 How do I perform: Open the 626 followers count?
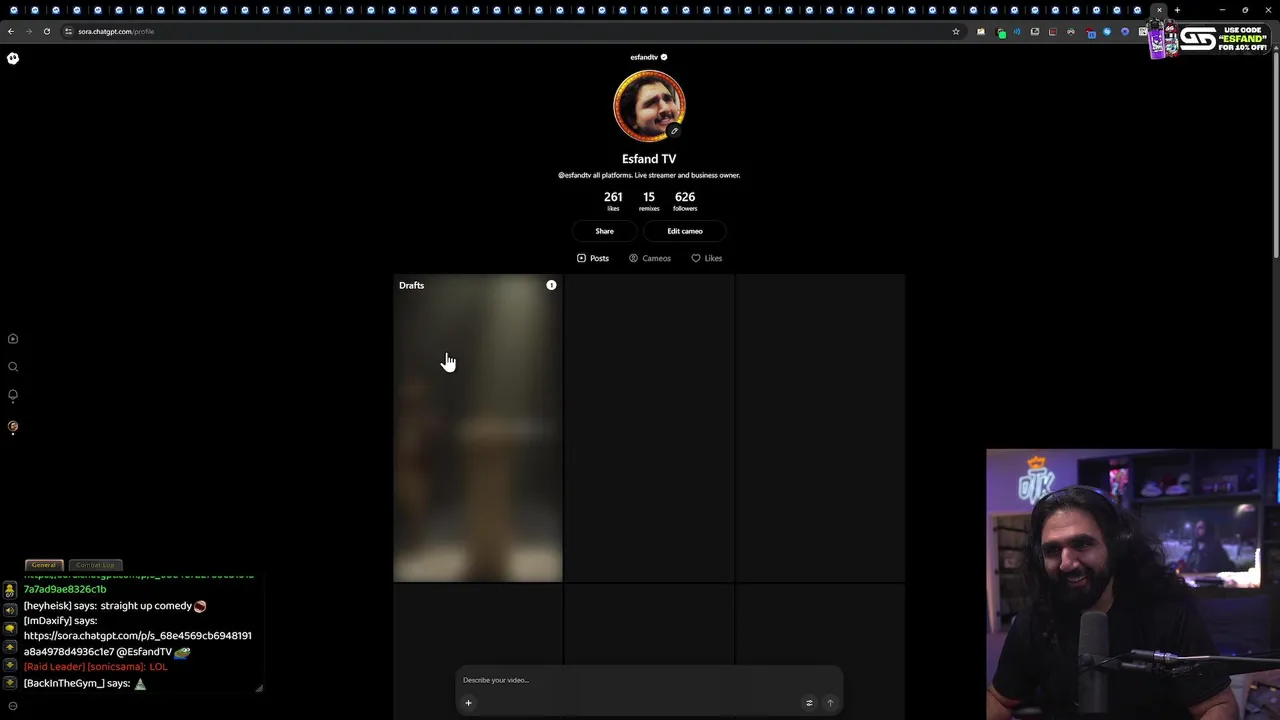[x=685, y=200]
